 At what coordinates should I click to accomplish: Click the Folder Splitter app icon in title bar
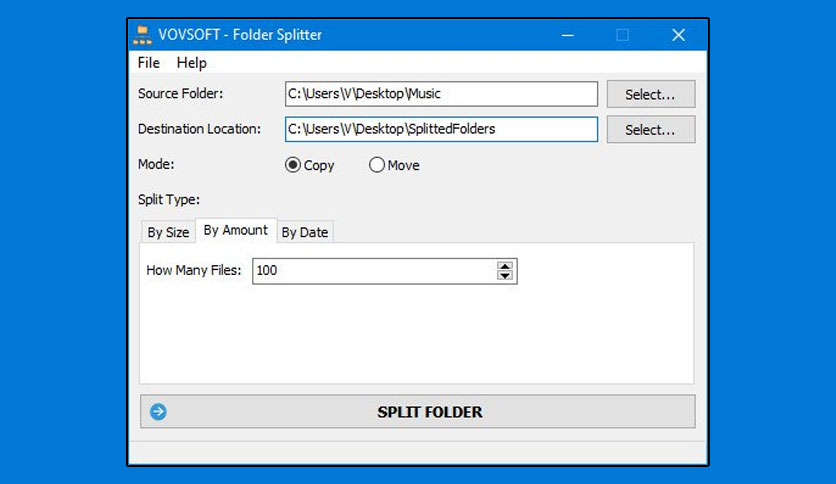pyautogui.click(x=142, y=35)
